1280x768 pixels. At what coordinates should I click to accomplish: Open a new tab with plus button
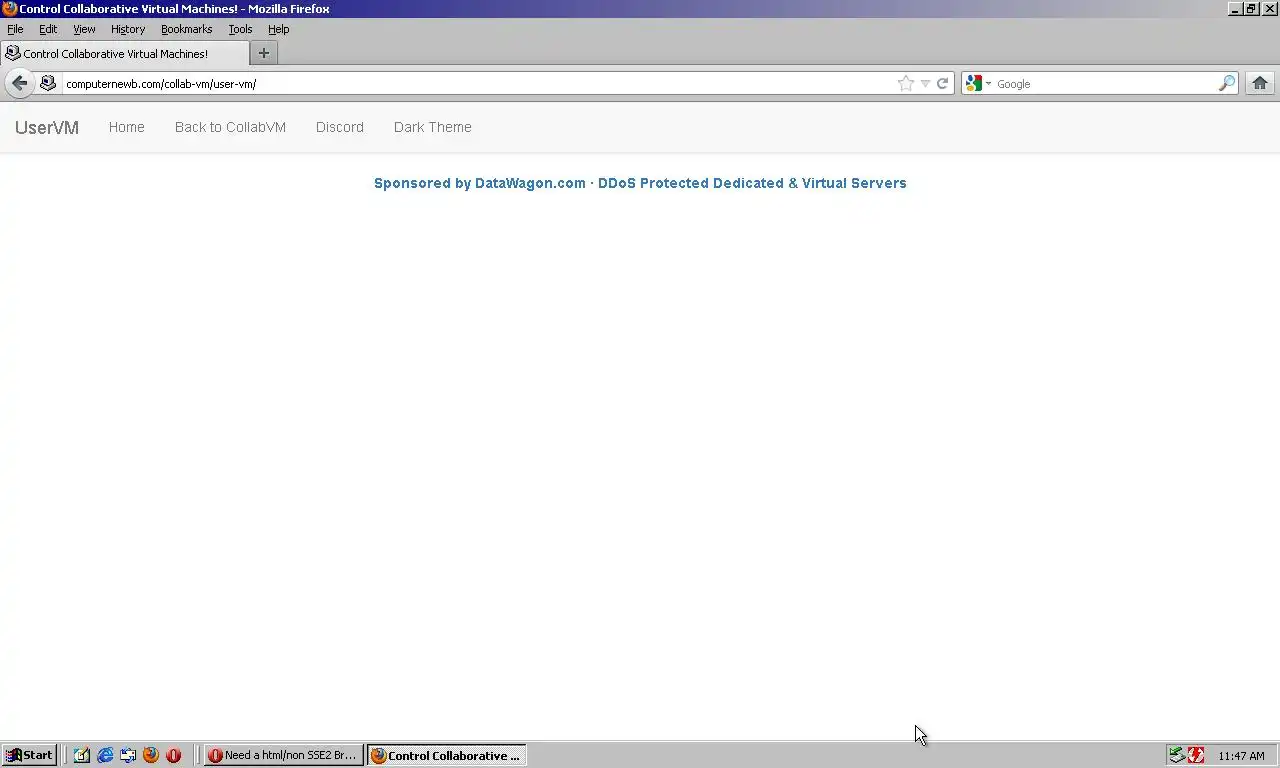click(264, 53)
